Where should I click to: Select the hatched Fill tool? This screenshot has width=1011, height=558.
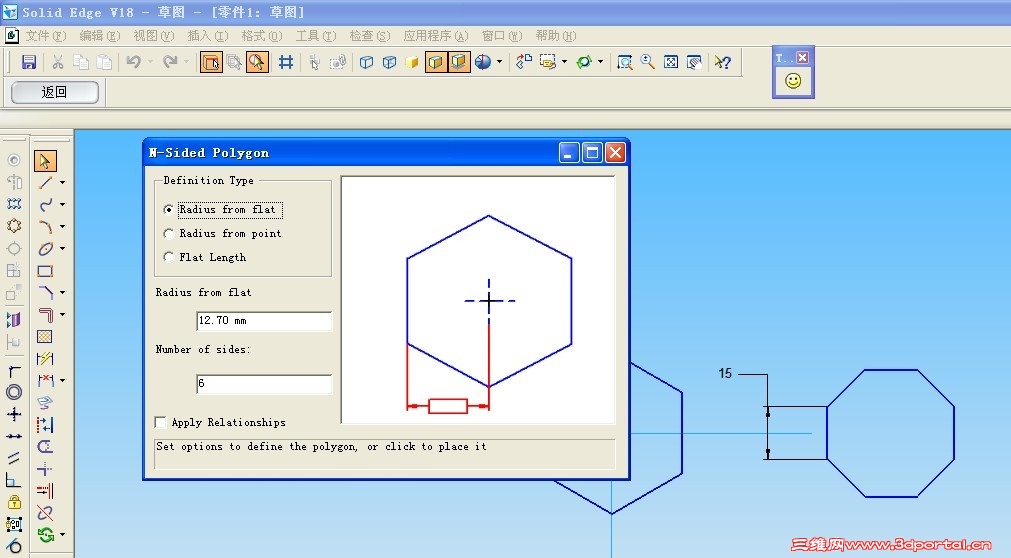pos(44,337)
